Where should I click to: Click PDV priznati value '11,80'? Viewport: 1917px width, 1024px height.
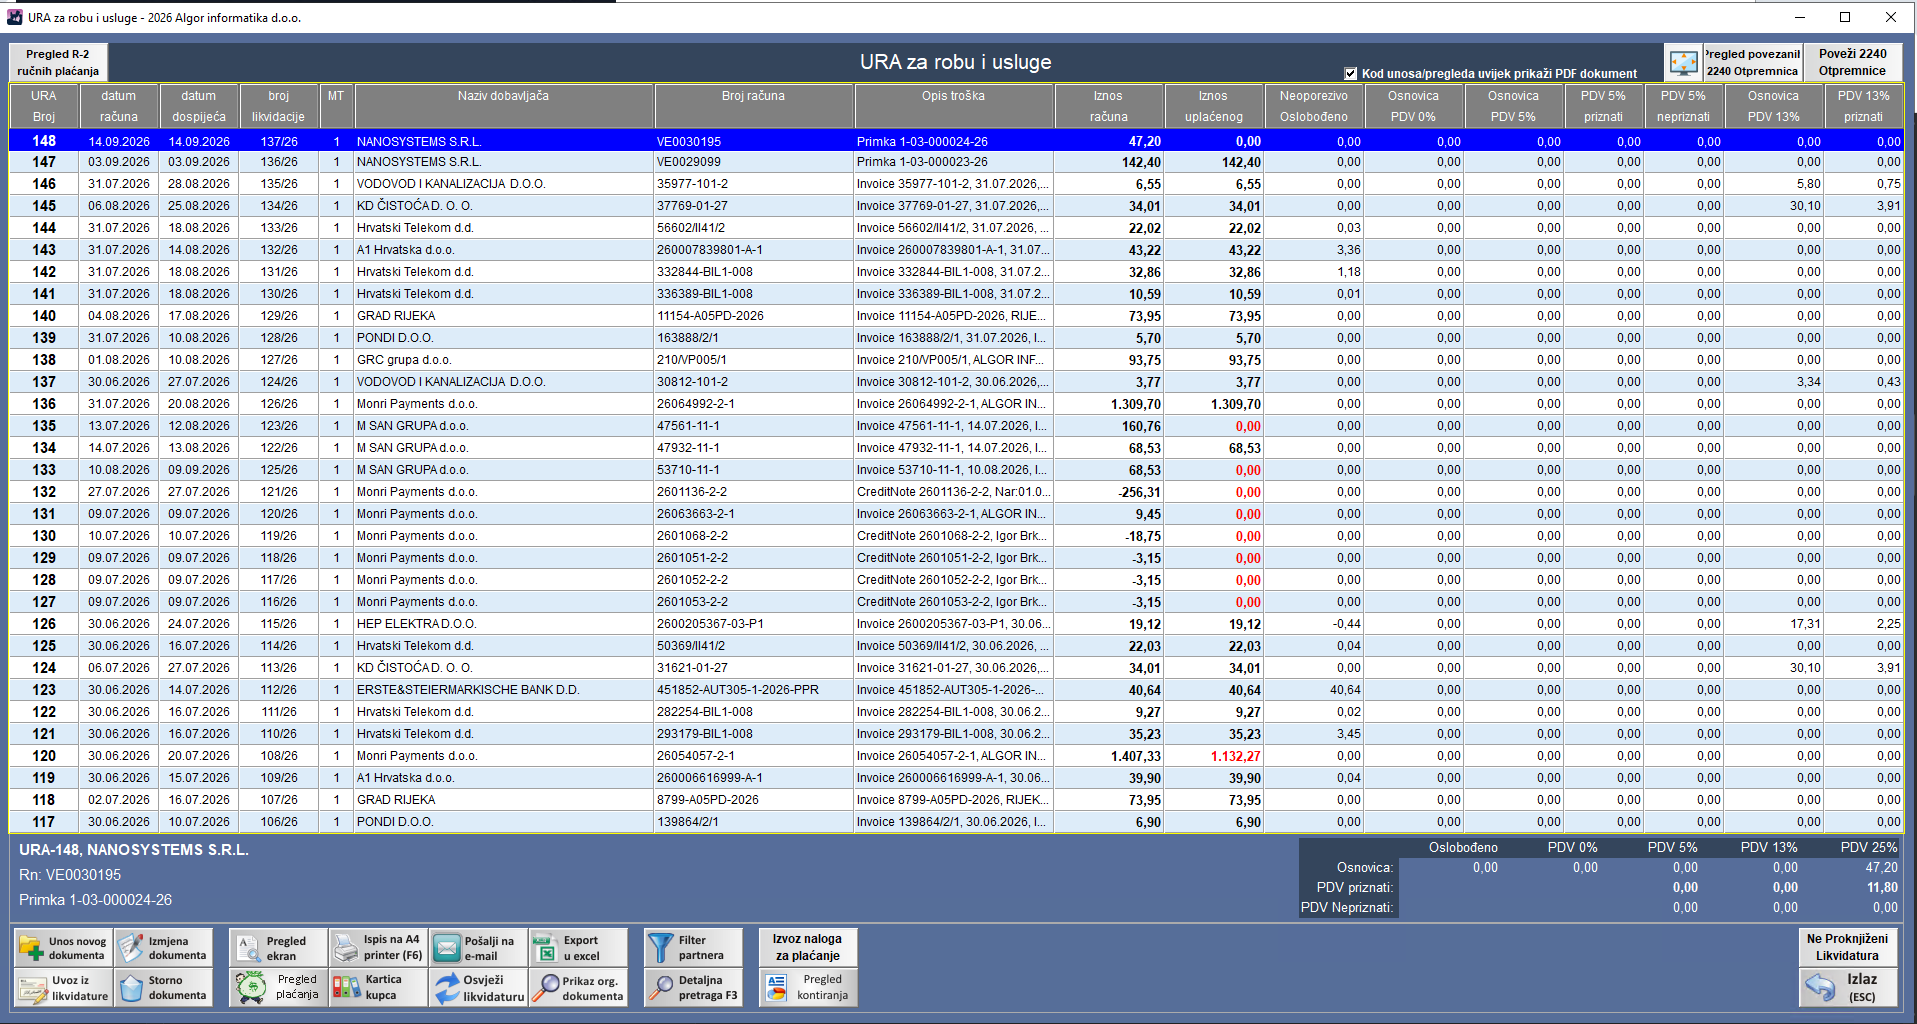(1882, 888)
